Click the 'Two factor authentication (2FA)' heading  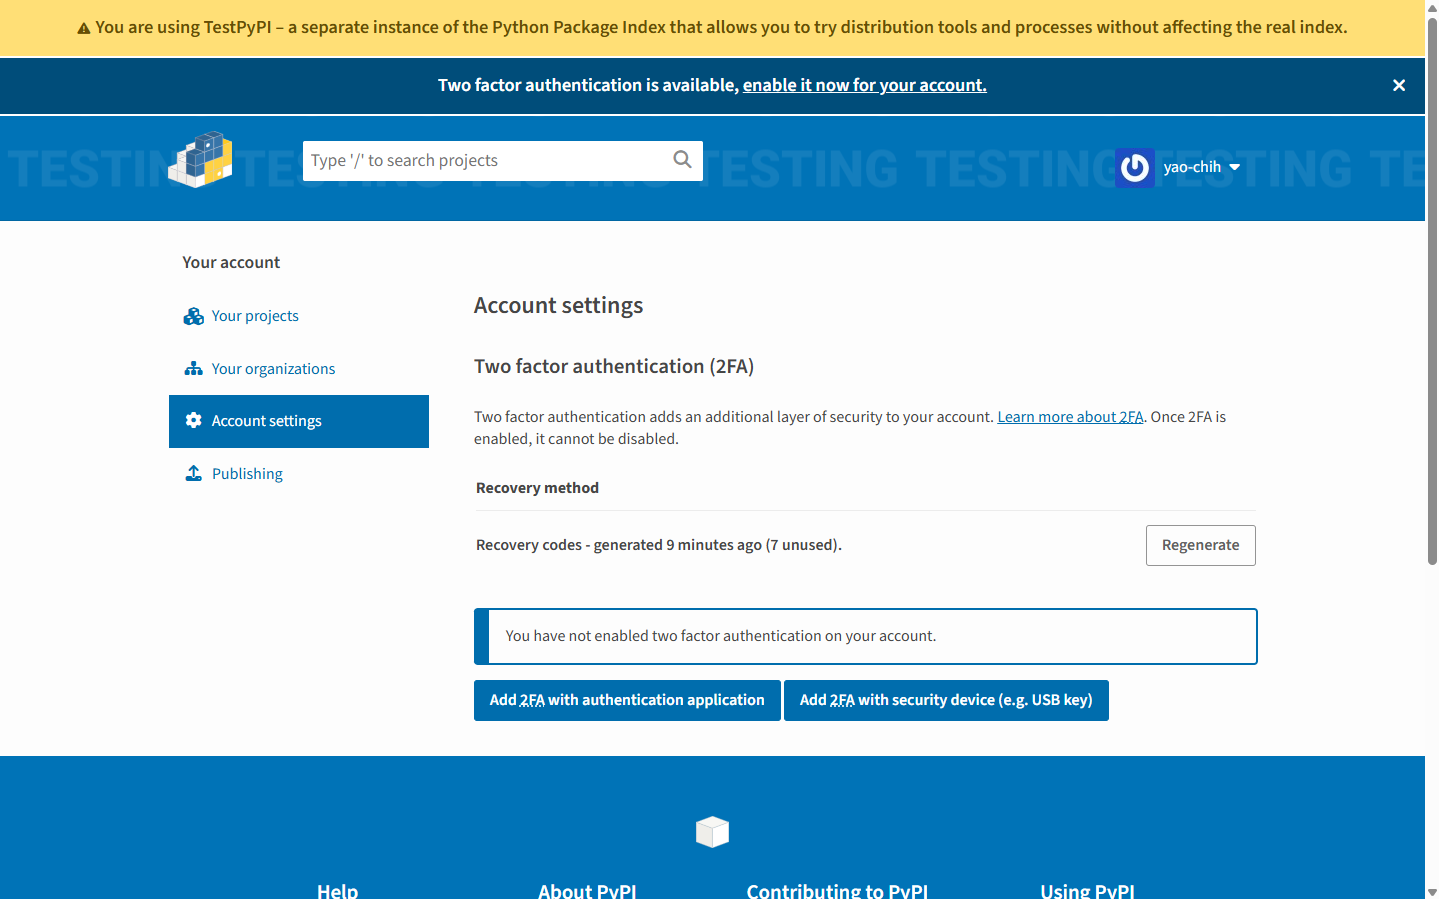tap(614, 367)
